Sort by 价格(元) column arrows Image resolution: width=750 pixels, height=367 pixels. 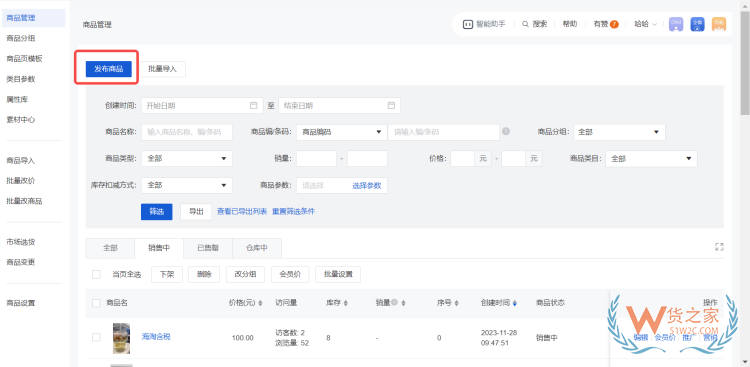click(260, 303)
